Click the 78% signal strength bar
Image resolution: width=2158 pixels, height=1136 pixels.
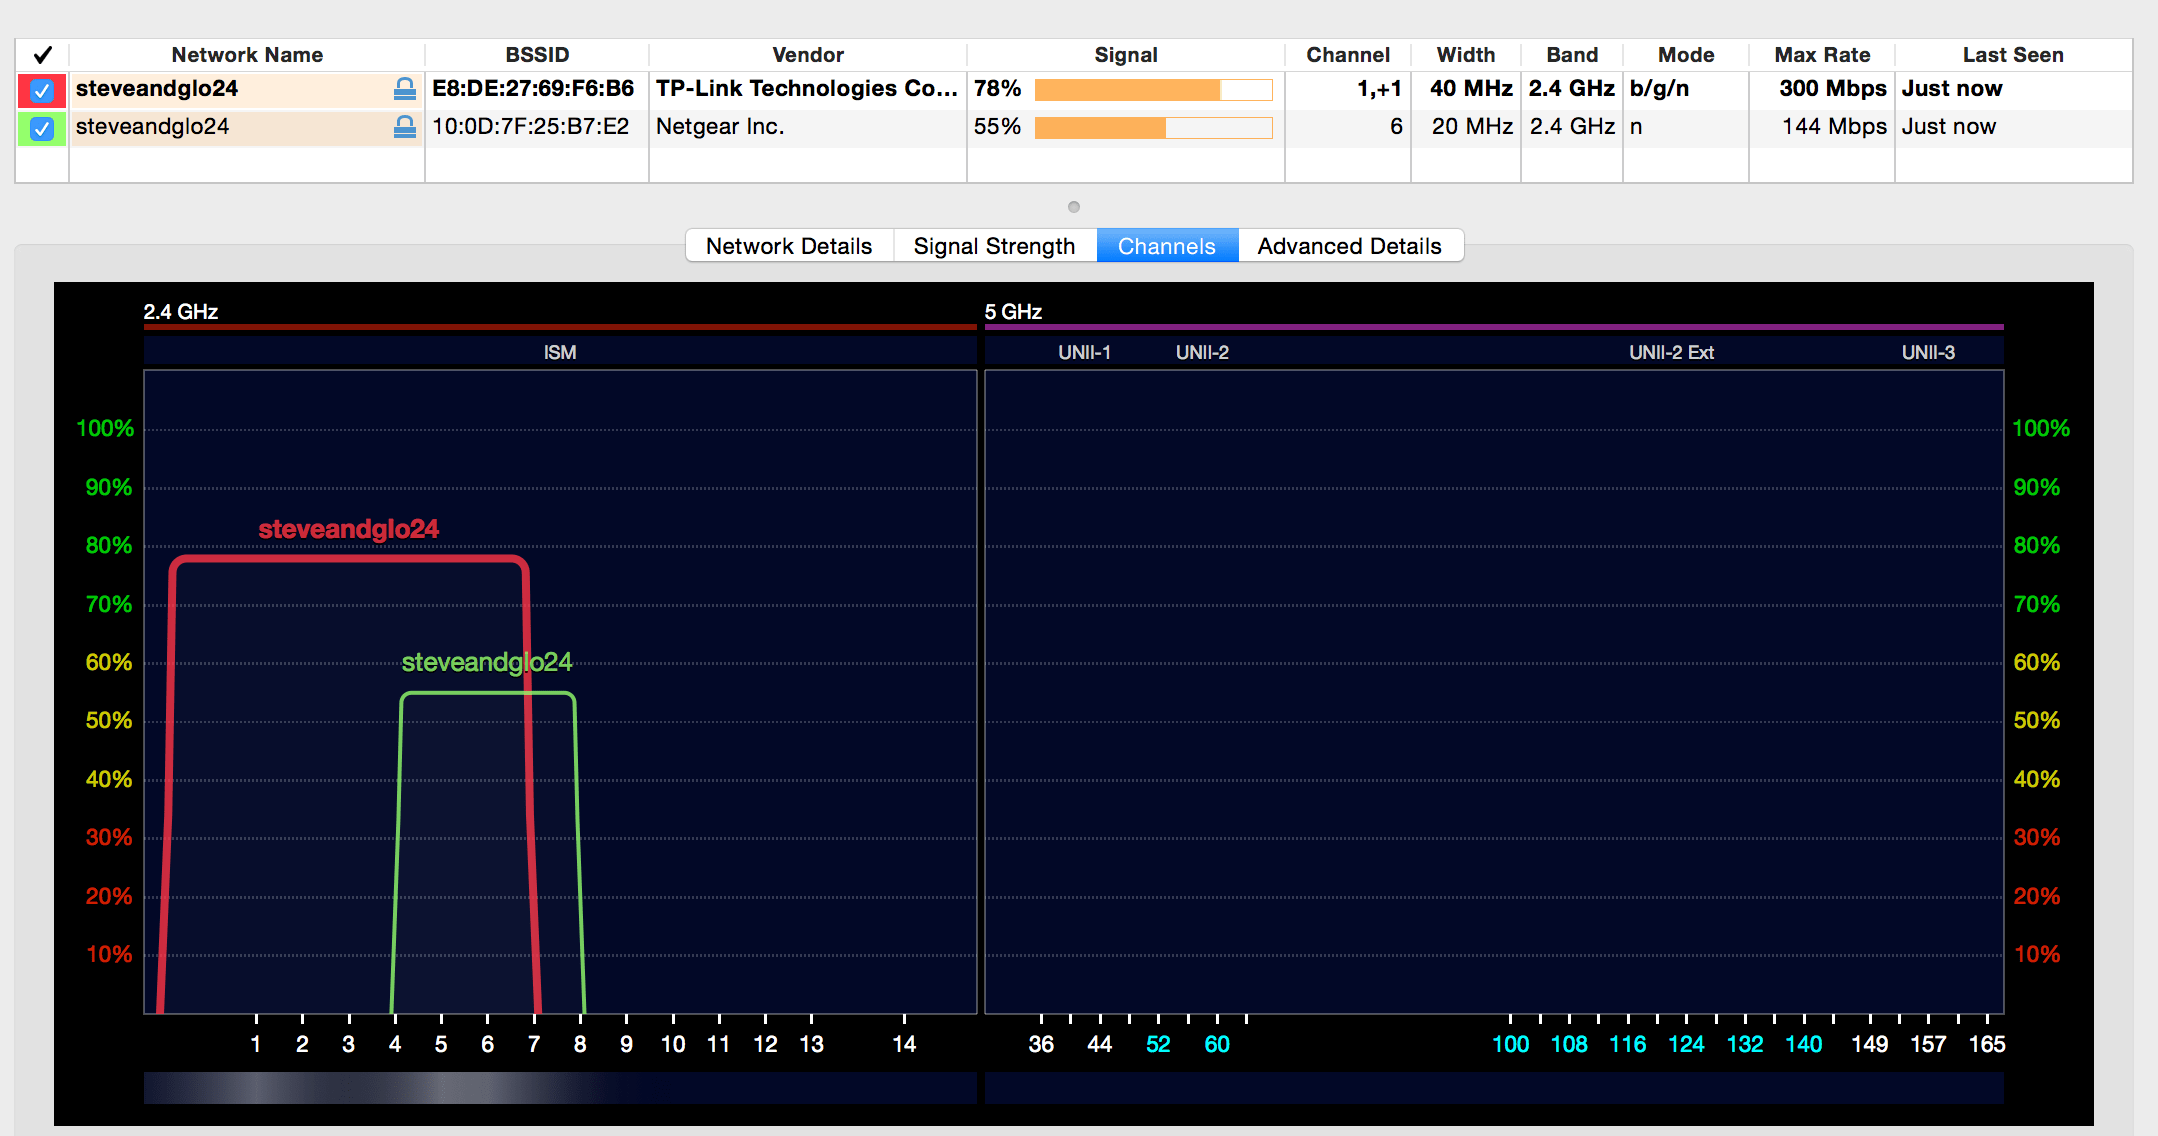coord(1152,90)
